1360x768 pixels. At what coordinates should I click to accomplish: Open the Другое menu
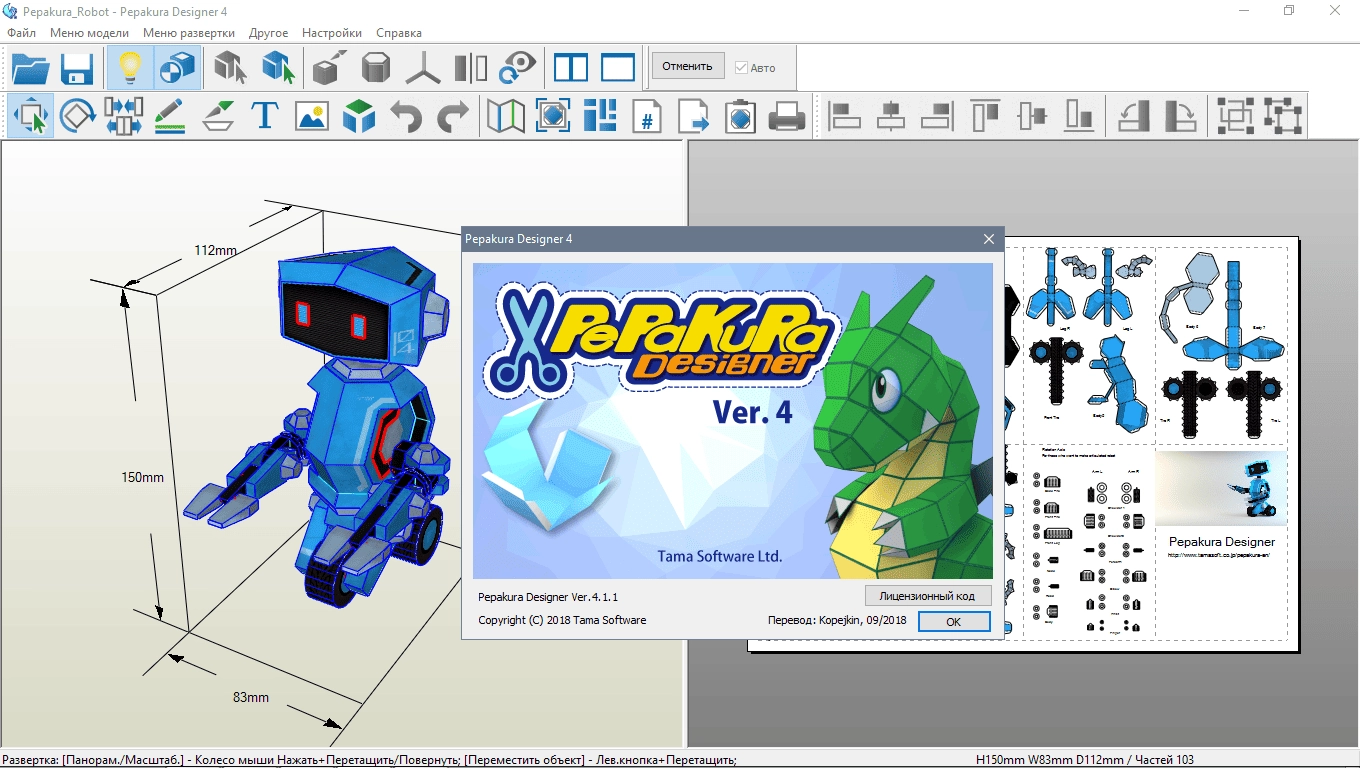click(269, 33)
